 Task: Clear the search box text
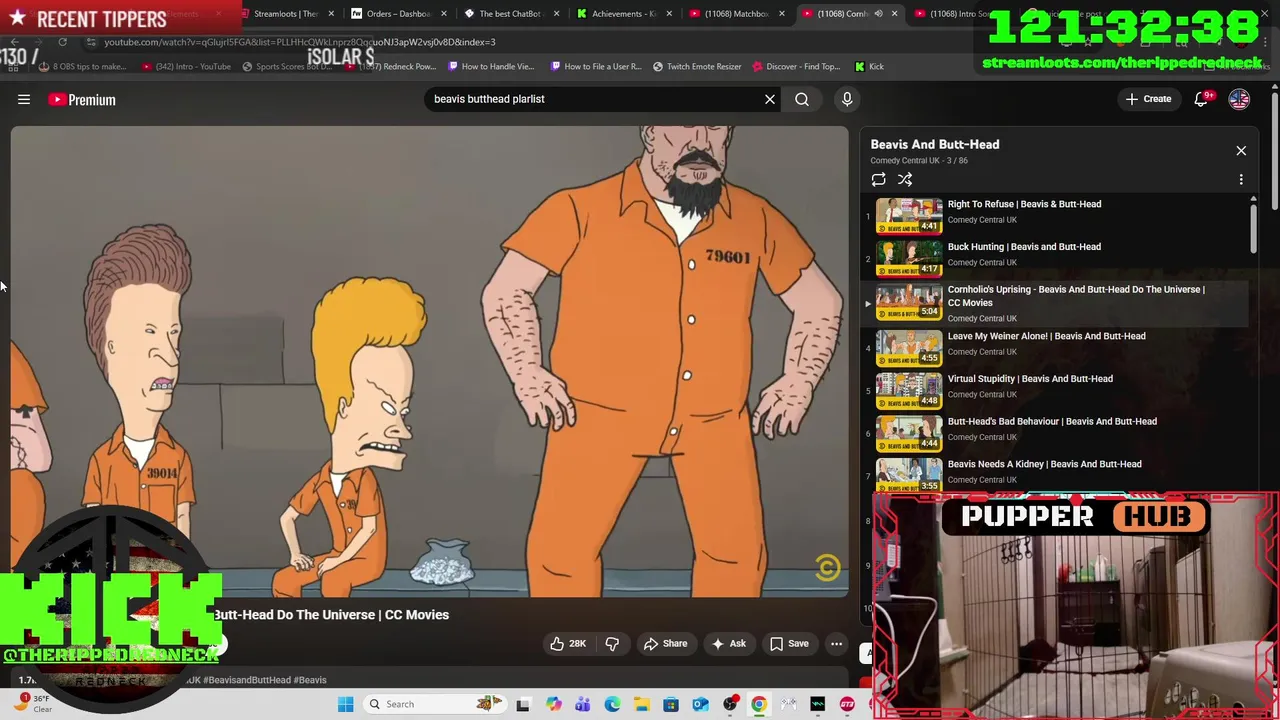[770, 99]
